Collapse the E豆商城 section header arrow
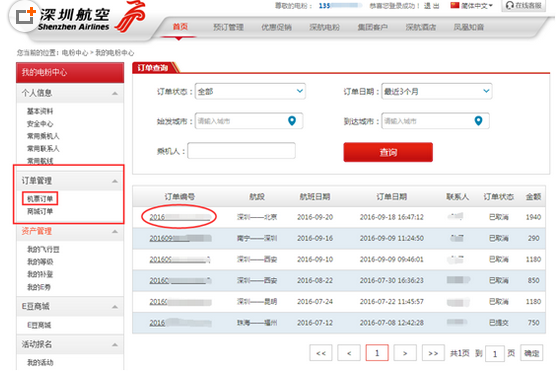Image resolution: width=558 pixels, height=380 pixels. (115, 307)
